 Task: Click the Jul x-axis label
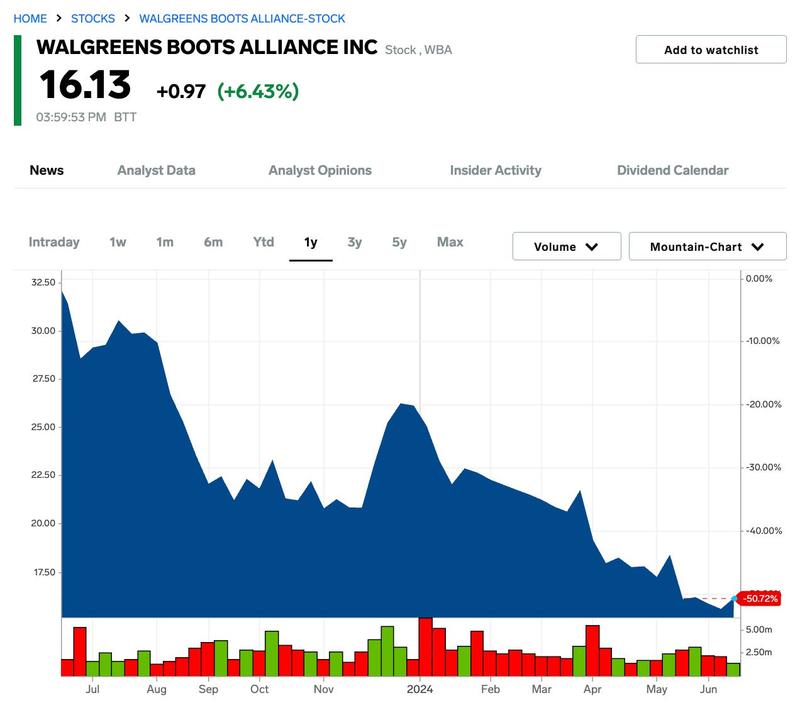coord(92,690)
